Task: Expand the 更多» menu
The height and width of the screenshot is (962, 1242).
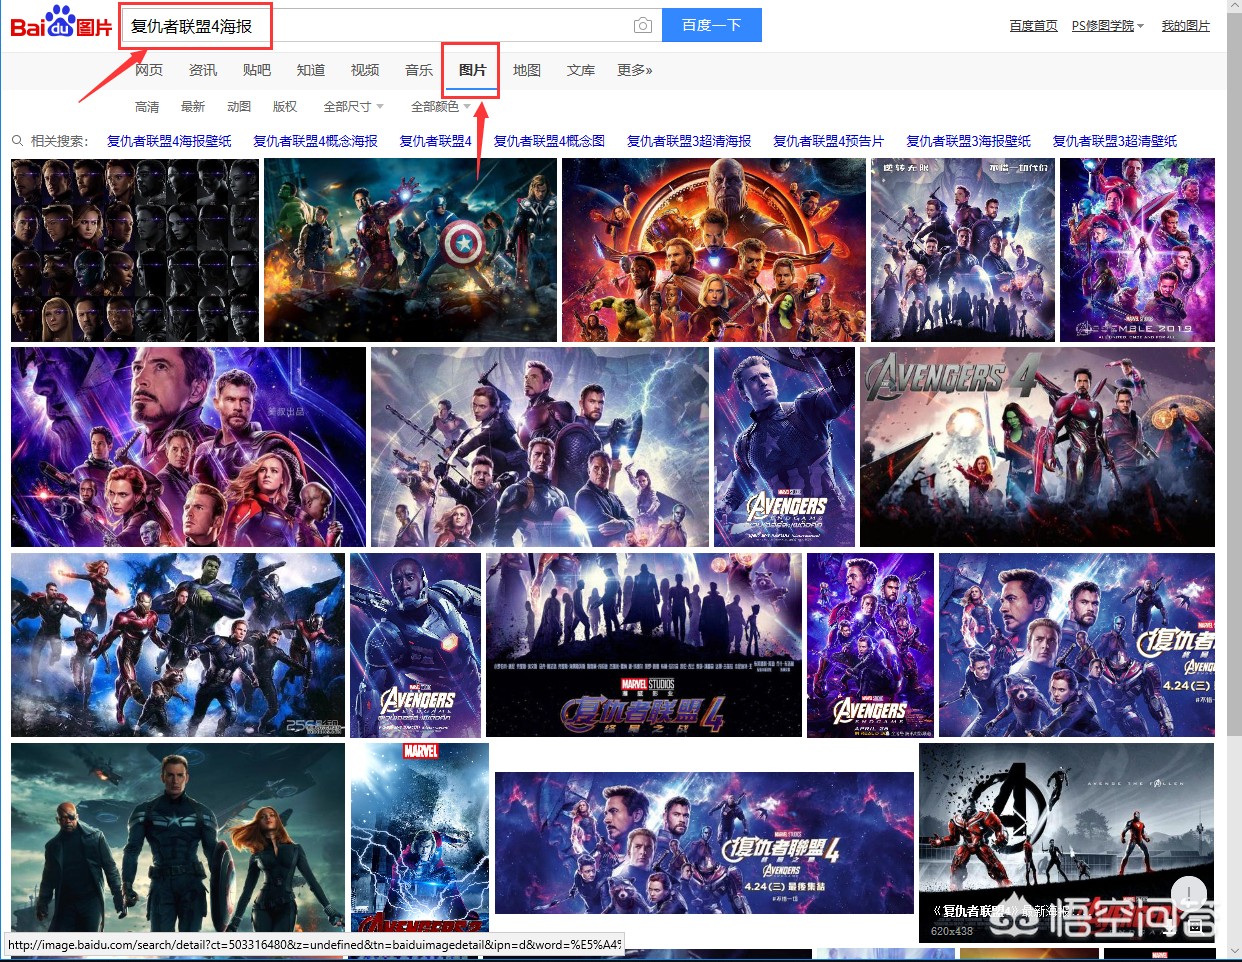Action: tap(635, 70)
